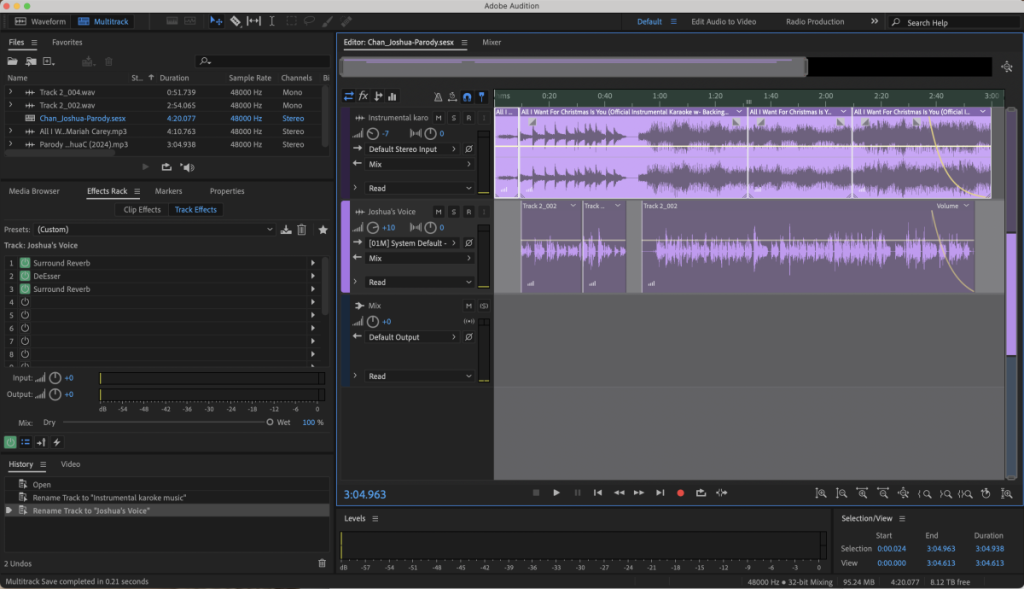The width and height of the screenshot is (1024, 589).
Task: Click the Record button in transport
Action: [680, 493]
